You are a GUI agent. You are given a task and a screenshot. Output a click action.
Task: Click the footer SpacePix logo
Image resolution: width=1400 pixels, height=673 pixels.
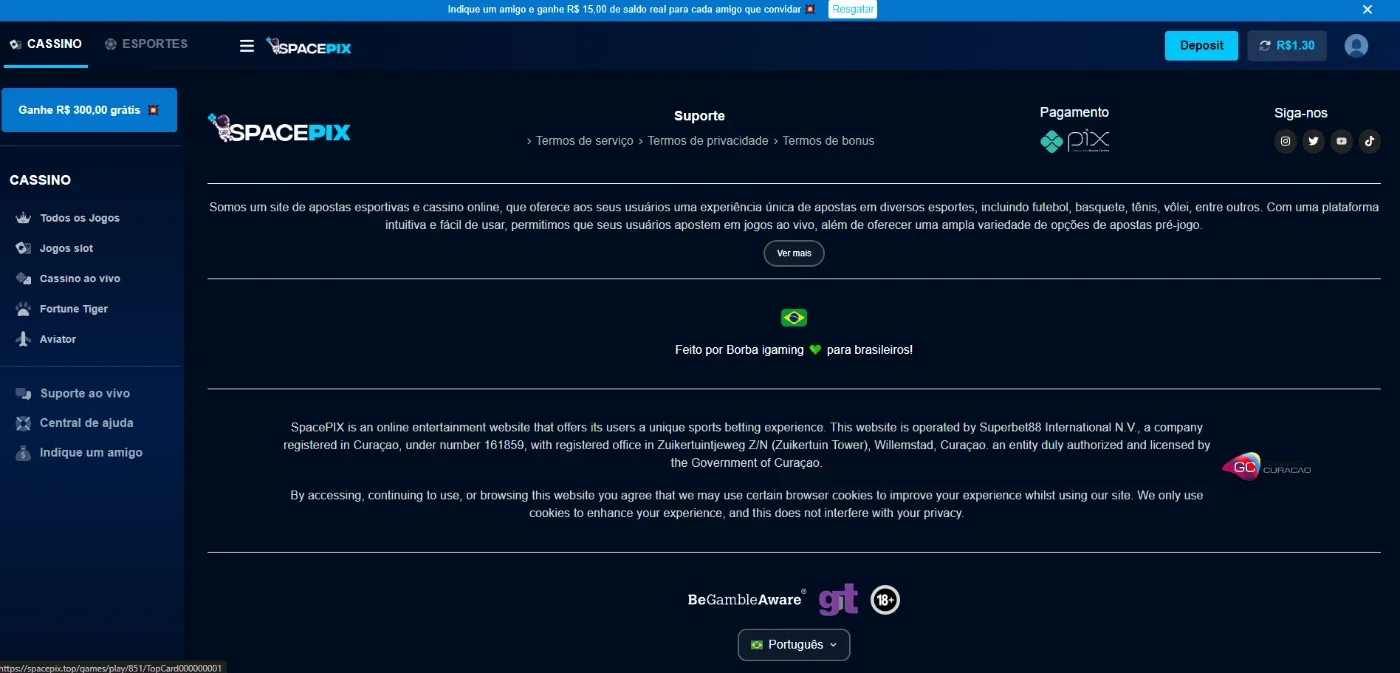click(x=279, y=129)
